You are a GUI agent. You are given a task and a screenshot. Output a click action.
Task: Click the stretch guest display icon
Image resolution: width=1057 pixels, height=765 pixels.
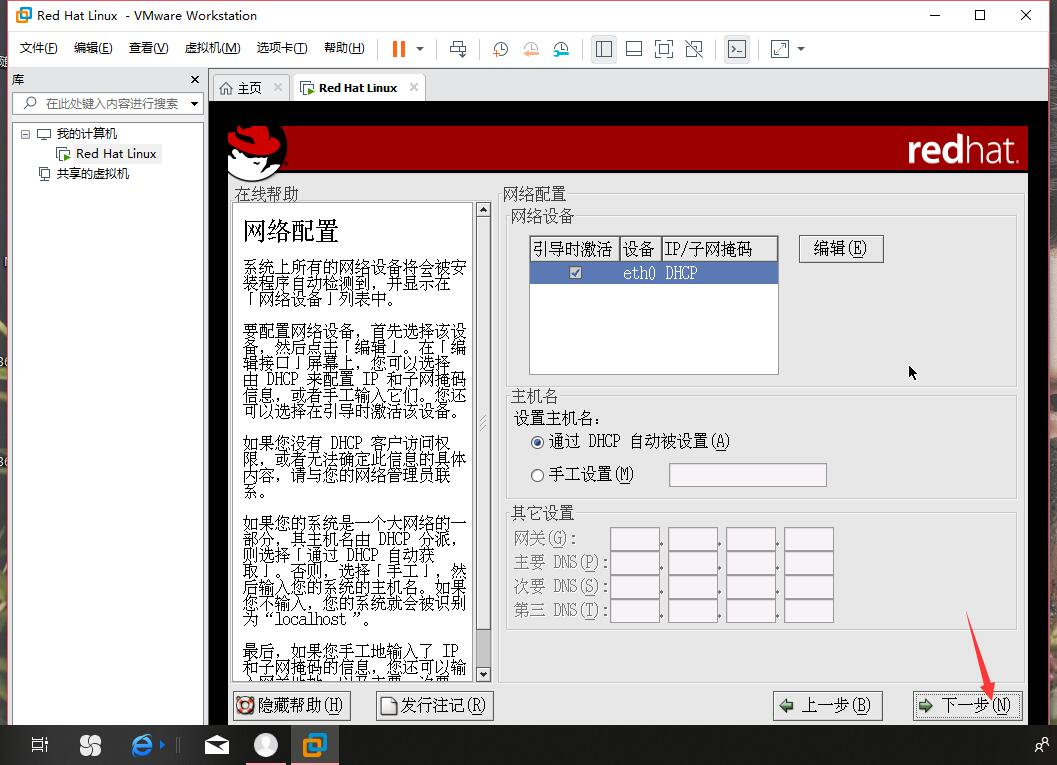pos(779,49)
